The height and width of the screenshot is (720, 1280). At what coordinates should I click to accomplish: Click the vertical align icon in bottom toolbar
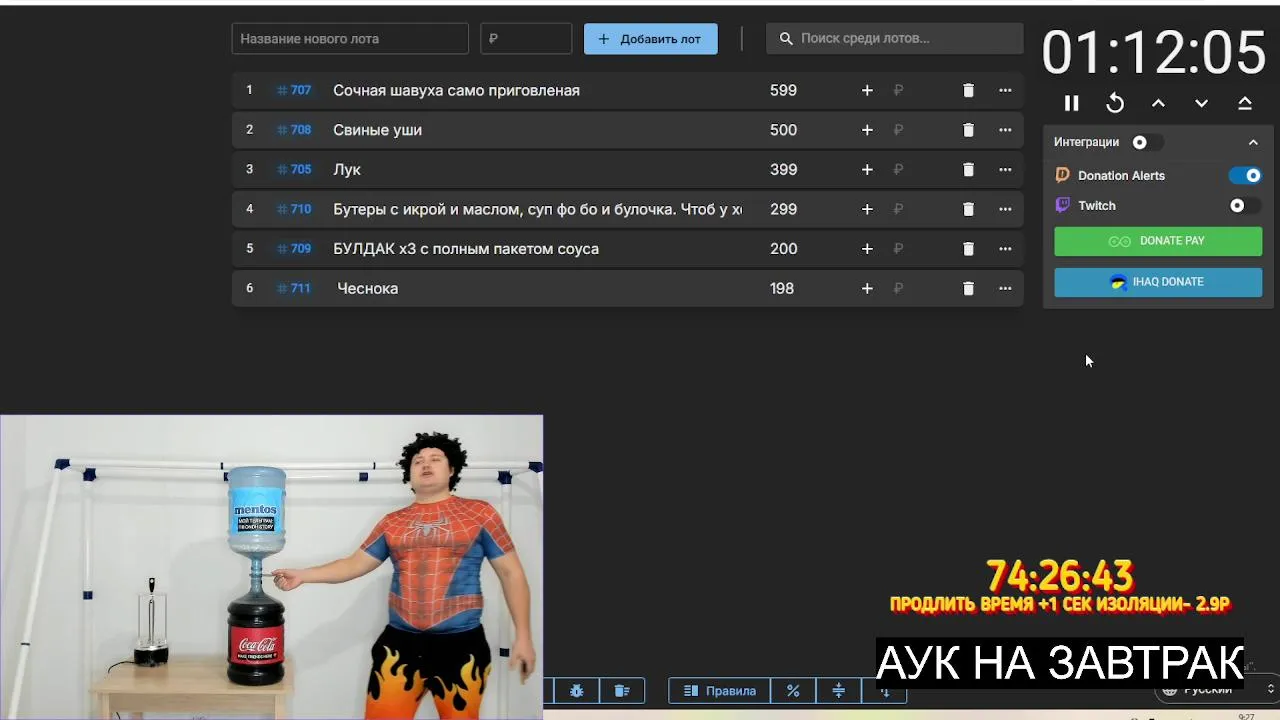(x=839, y=691)
